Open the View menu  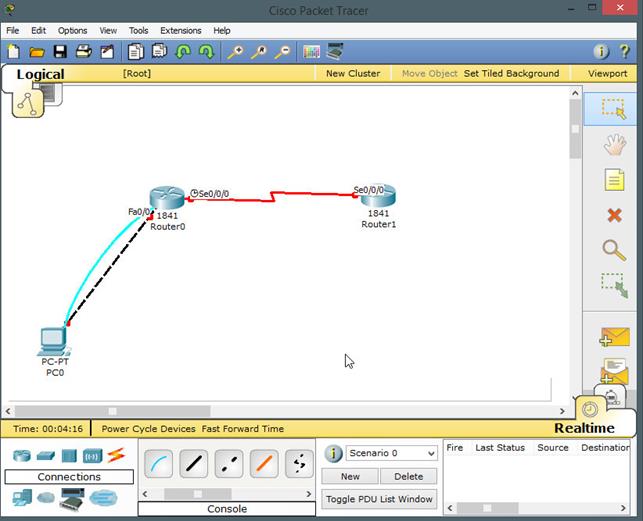tap(108, 31)
